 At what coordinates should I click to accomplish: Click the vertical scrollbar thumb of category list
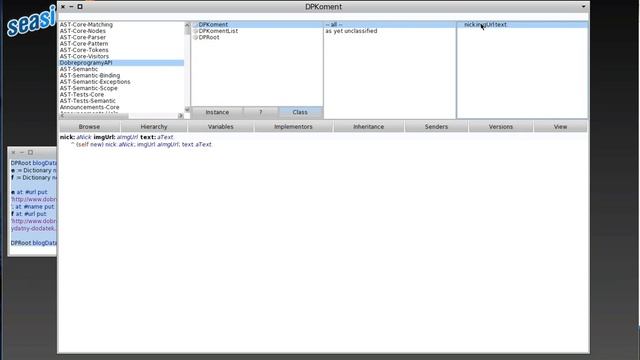click(187, 31)
